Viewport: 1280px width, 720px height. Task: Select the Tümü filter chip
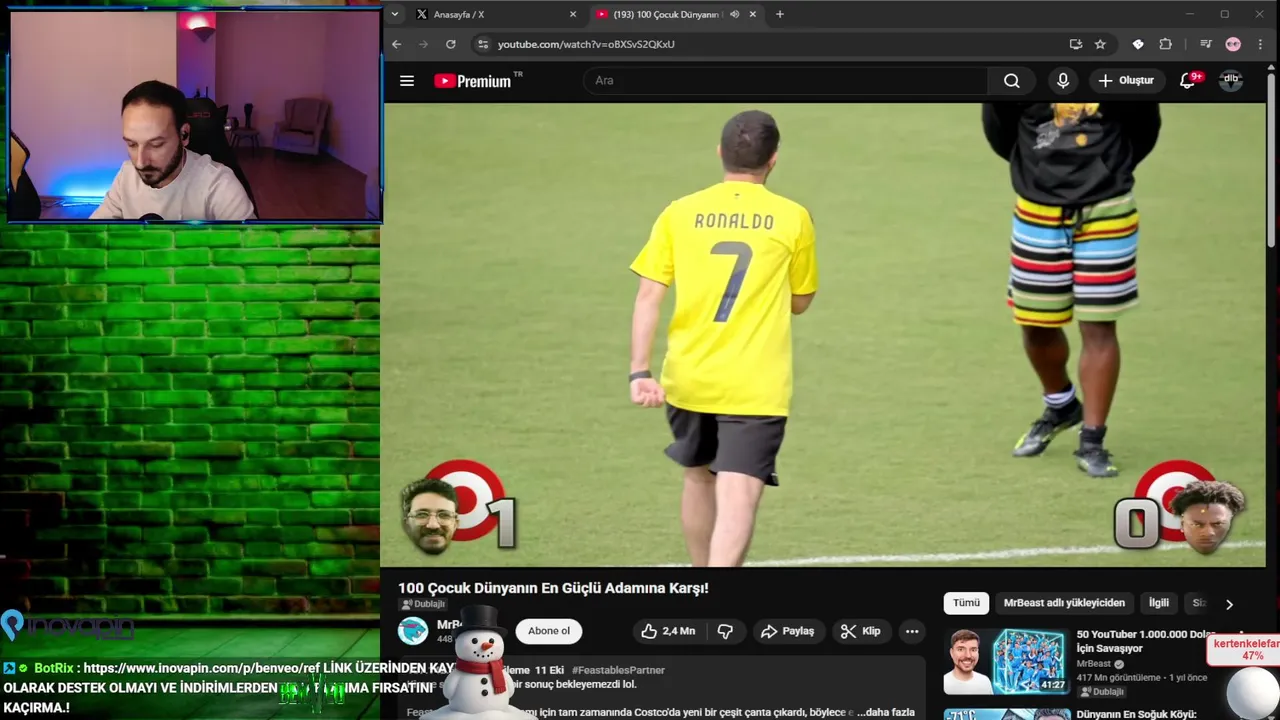point(966,603)
